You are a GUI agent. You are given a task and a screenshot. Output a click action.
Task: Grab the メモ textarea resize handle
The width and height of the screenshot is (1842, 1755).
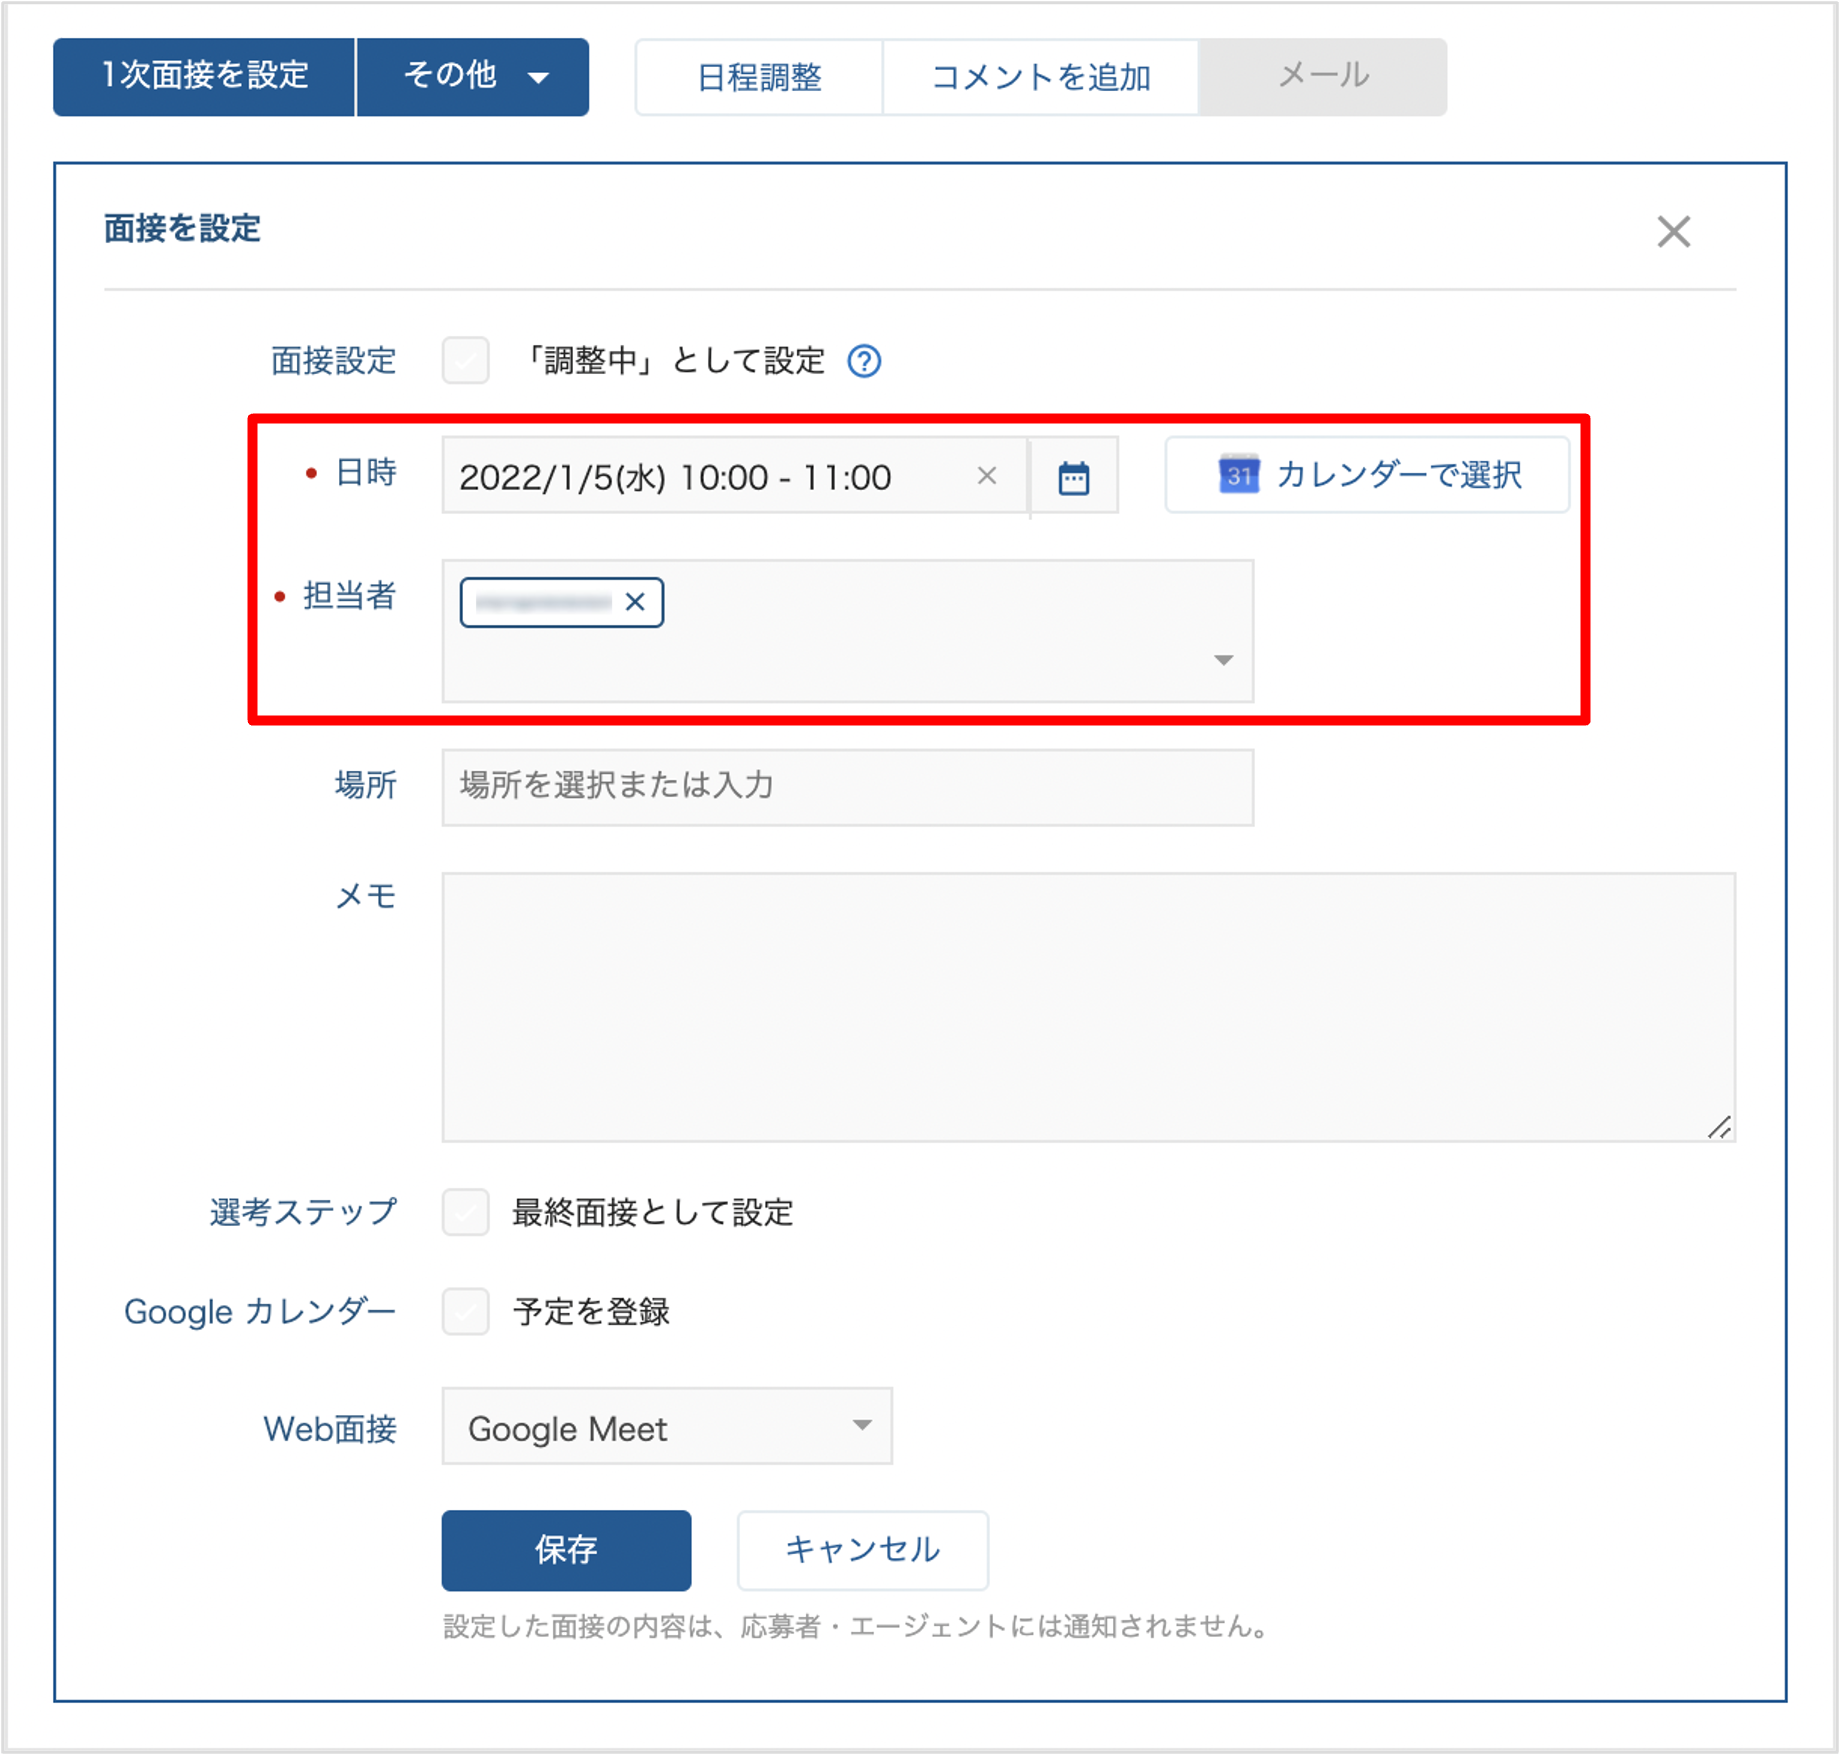1720,1127
